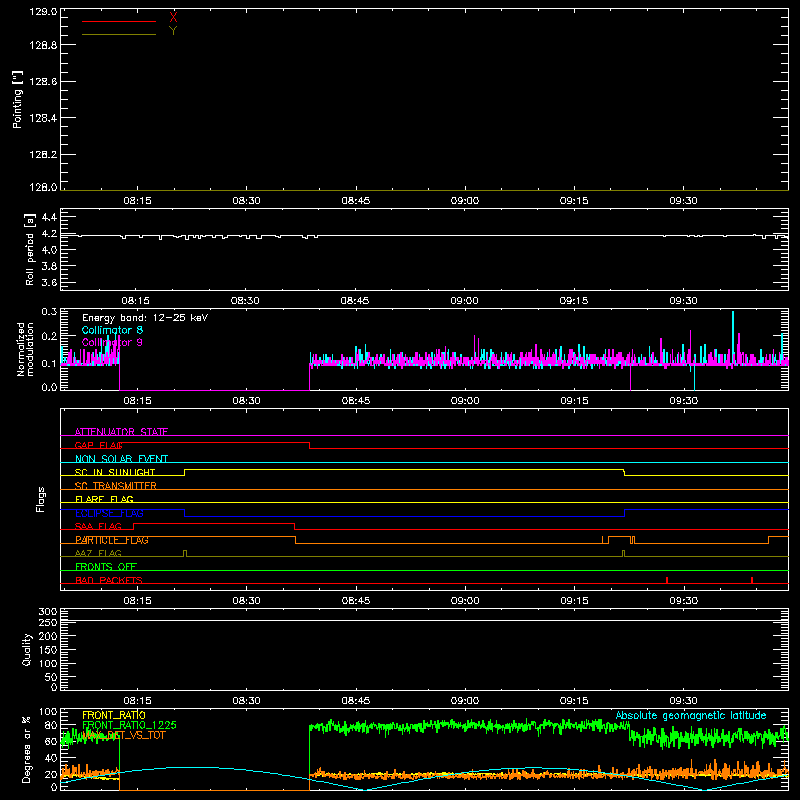Viewport: 800px width, 800px height.
Task: Click the ATTENUATOR_STATE flag label
Action: 121,432
